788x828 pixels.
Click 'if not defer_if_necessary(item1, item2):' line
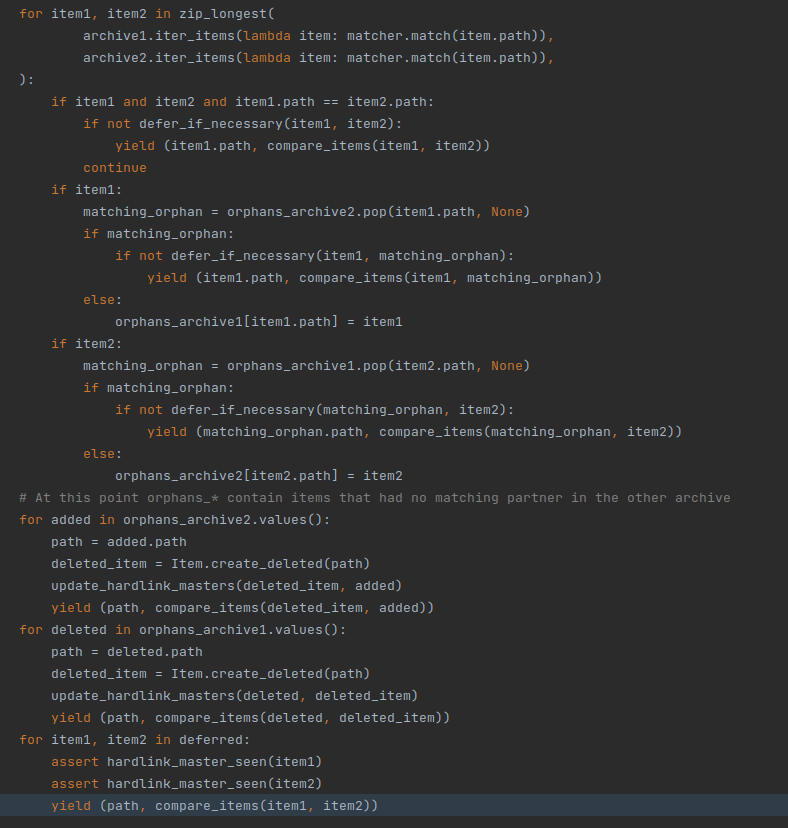point(242,124)
